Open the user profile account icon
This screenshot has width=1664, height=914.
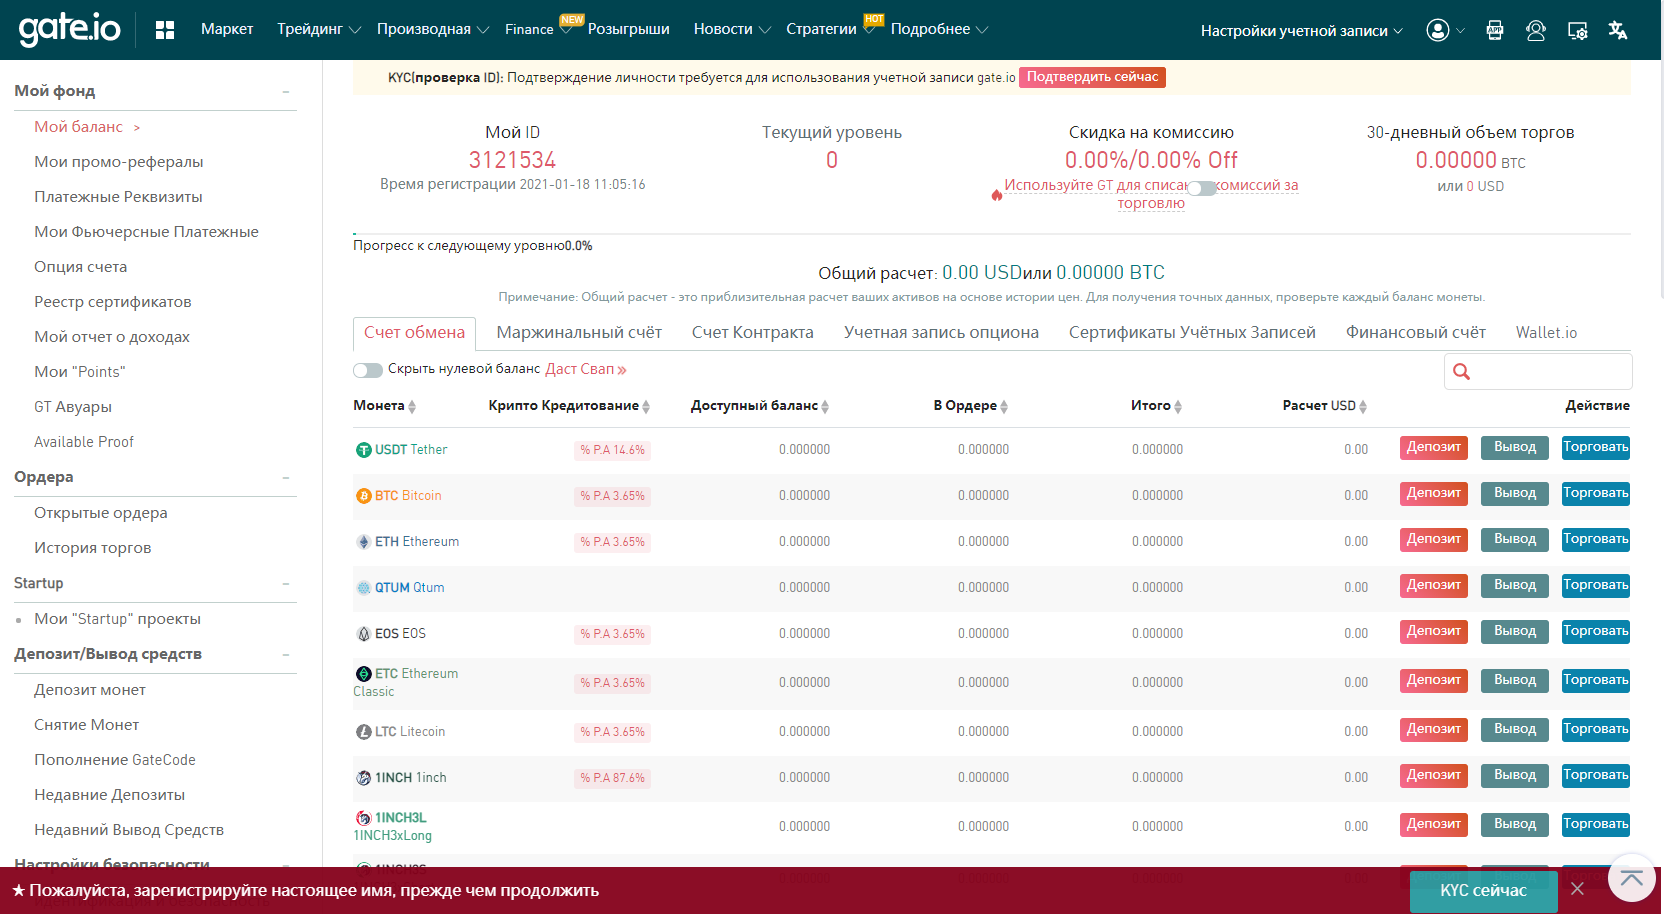(x=1438, y=30)
